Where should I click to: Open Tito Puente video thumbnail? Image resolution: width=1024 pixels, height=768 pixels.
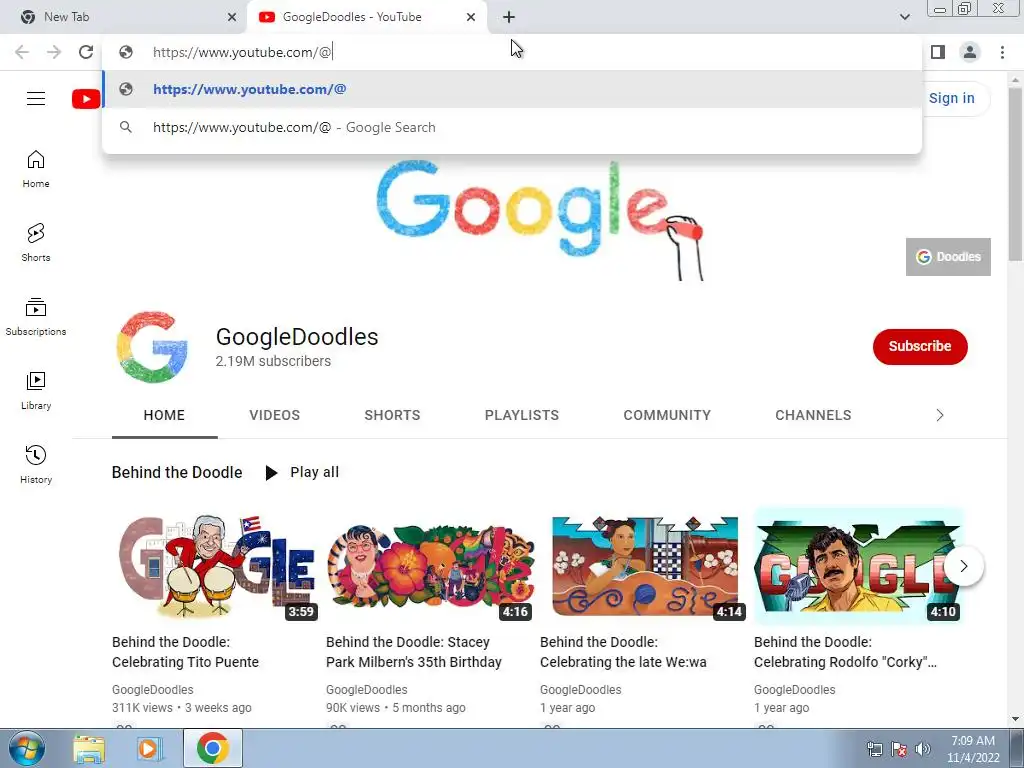[x=215, y=566]
